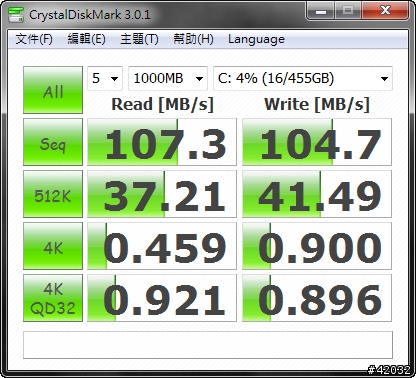Image resolution: width=416 pixels, height=378 pixels.
Task: Open the Language menu
Action: pyautogui.click(x=256, y=39)
